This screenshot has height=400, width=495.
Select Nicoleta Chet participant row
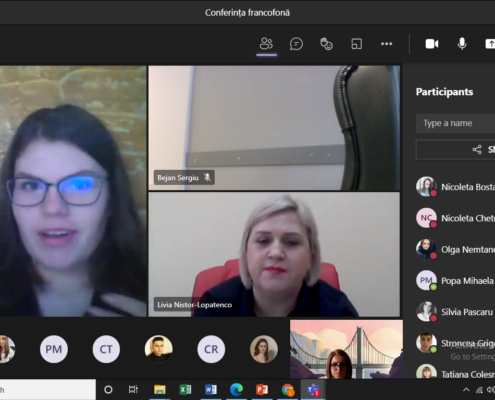455,218
